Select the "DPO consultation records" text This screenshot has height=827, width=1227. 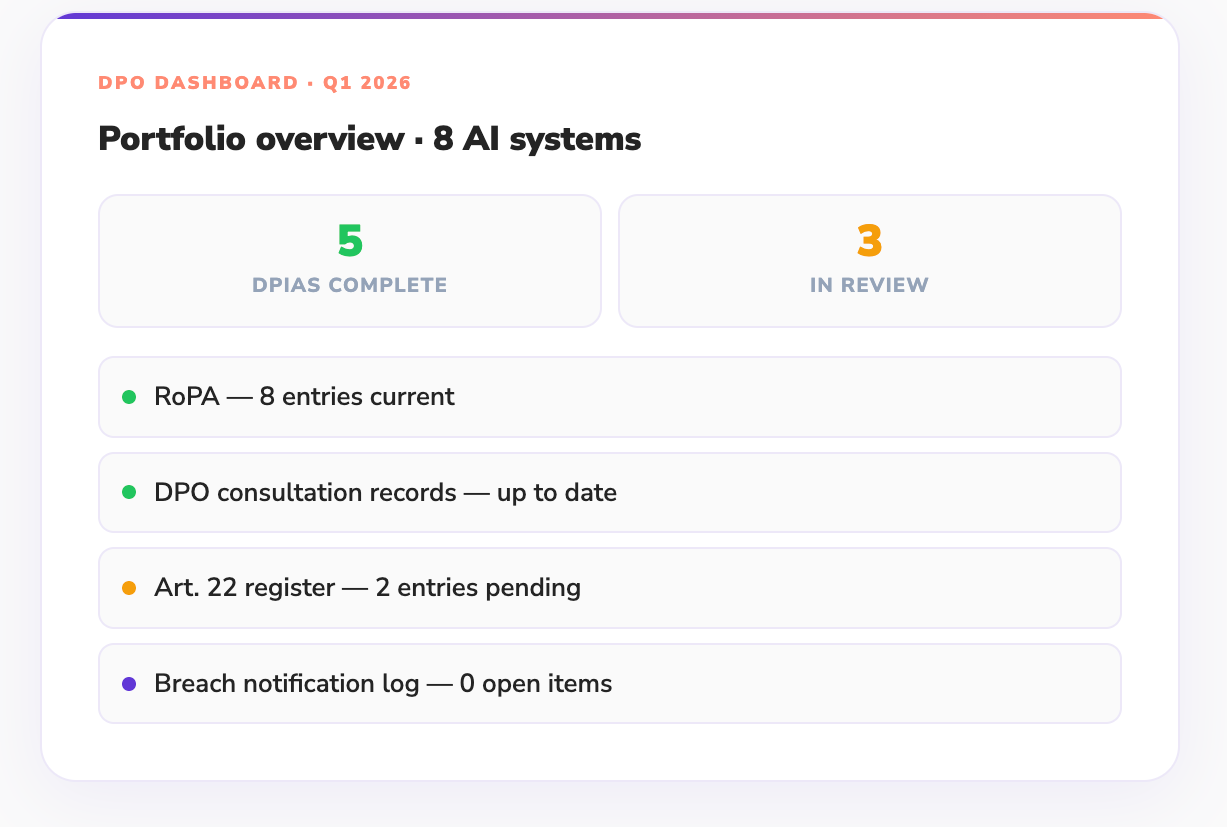tap(305, 492)
